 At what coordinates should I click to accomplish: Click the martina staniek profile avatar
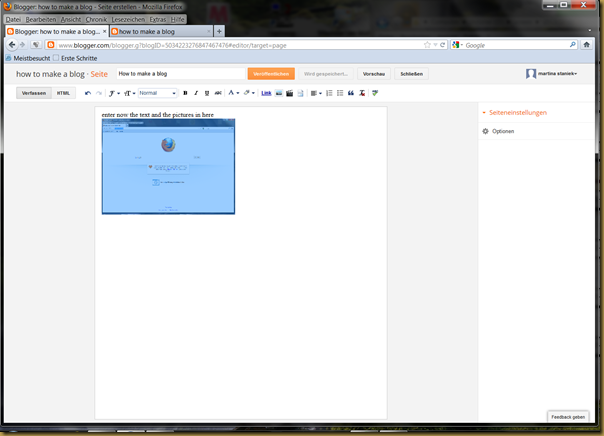[x=531, y=74]
